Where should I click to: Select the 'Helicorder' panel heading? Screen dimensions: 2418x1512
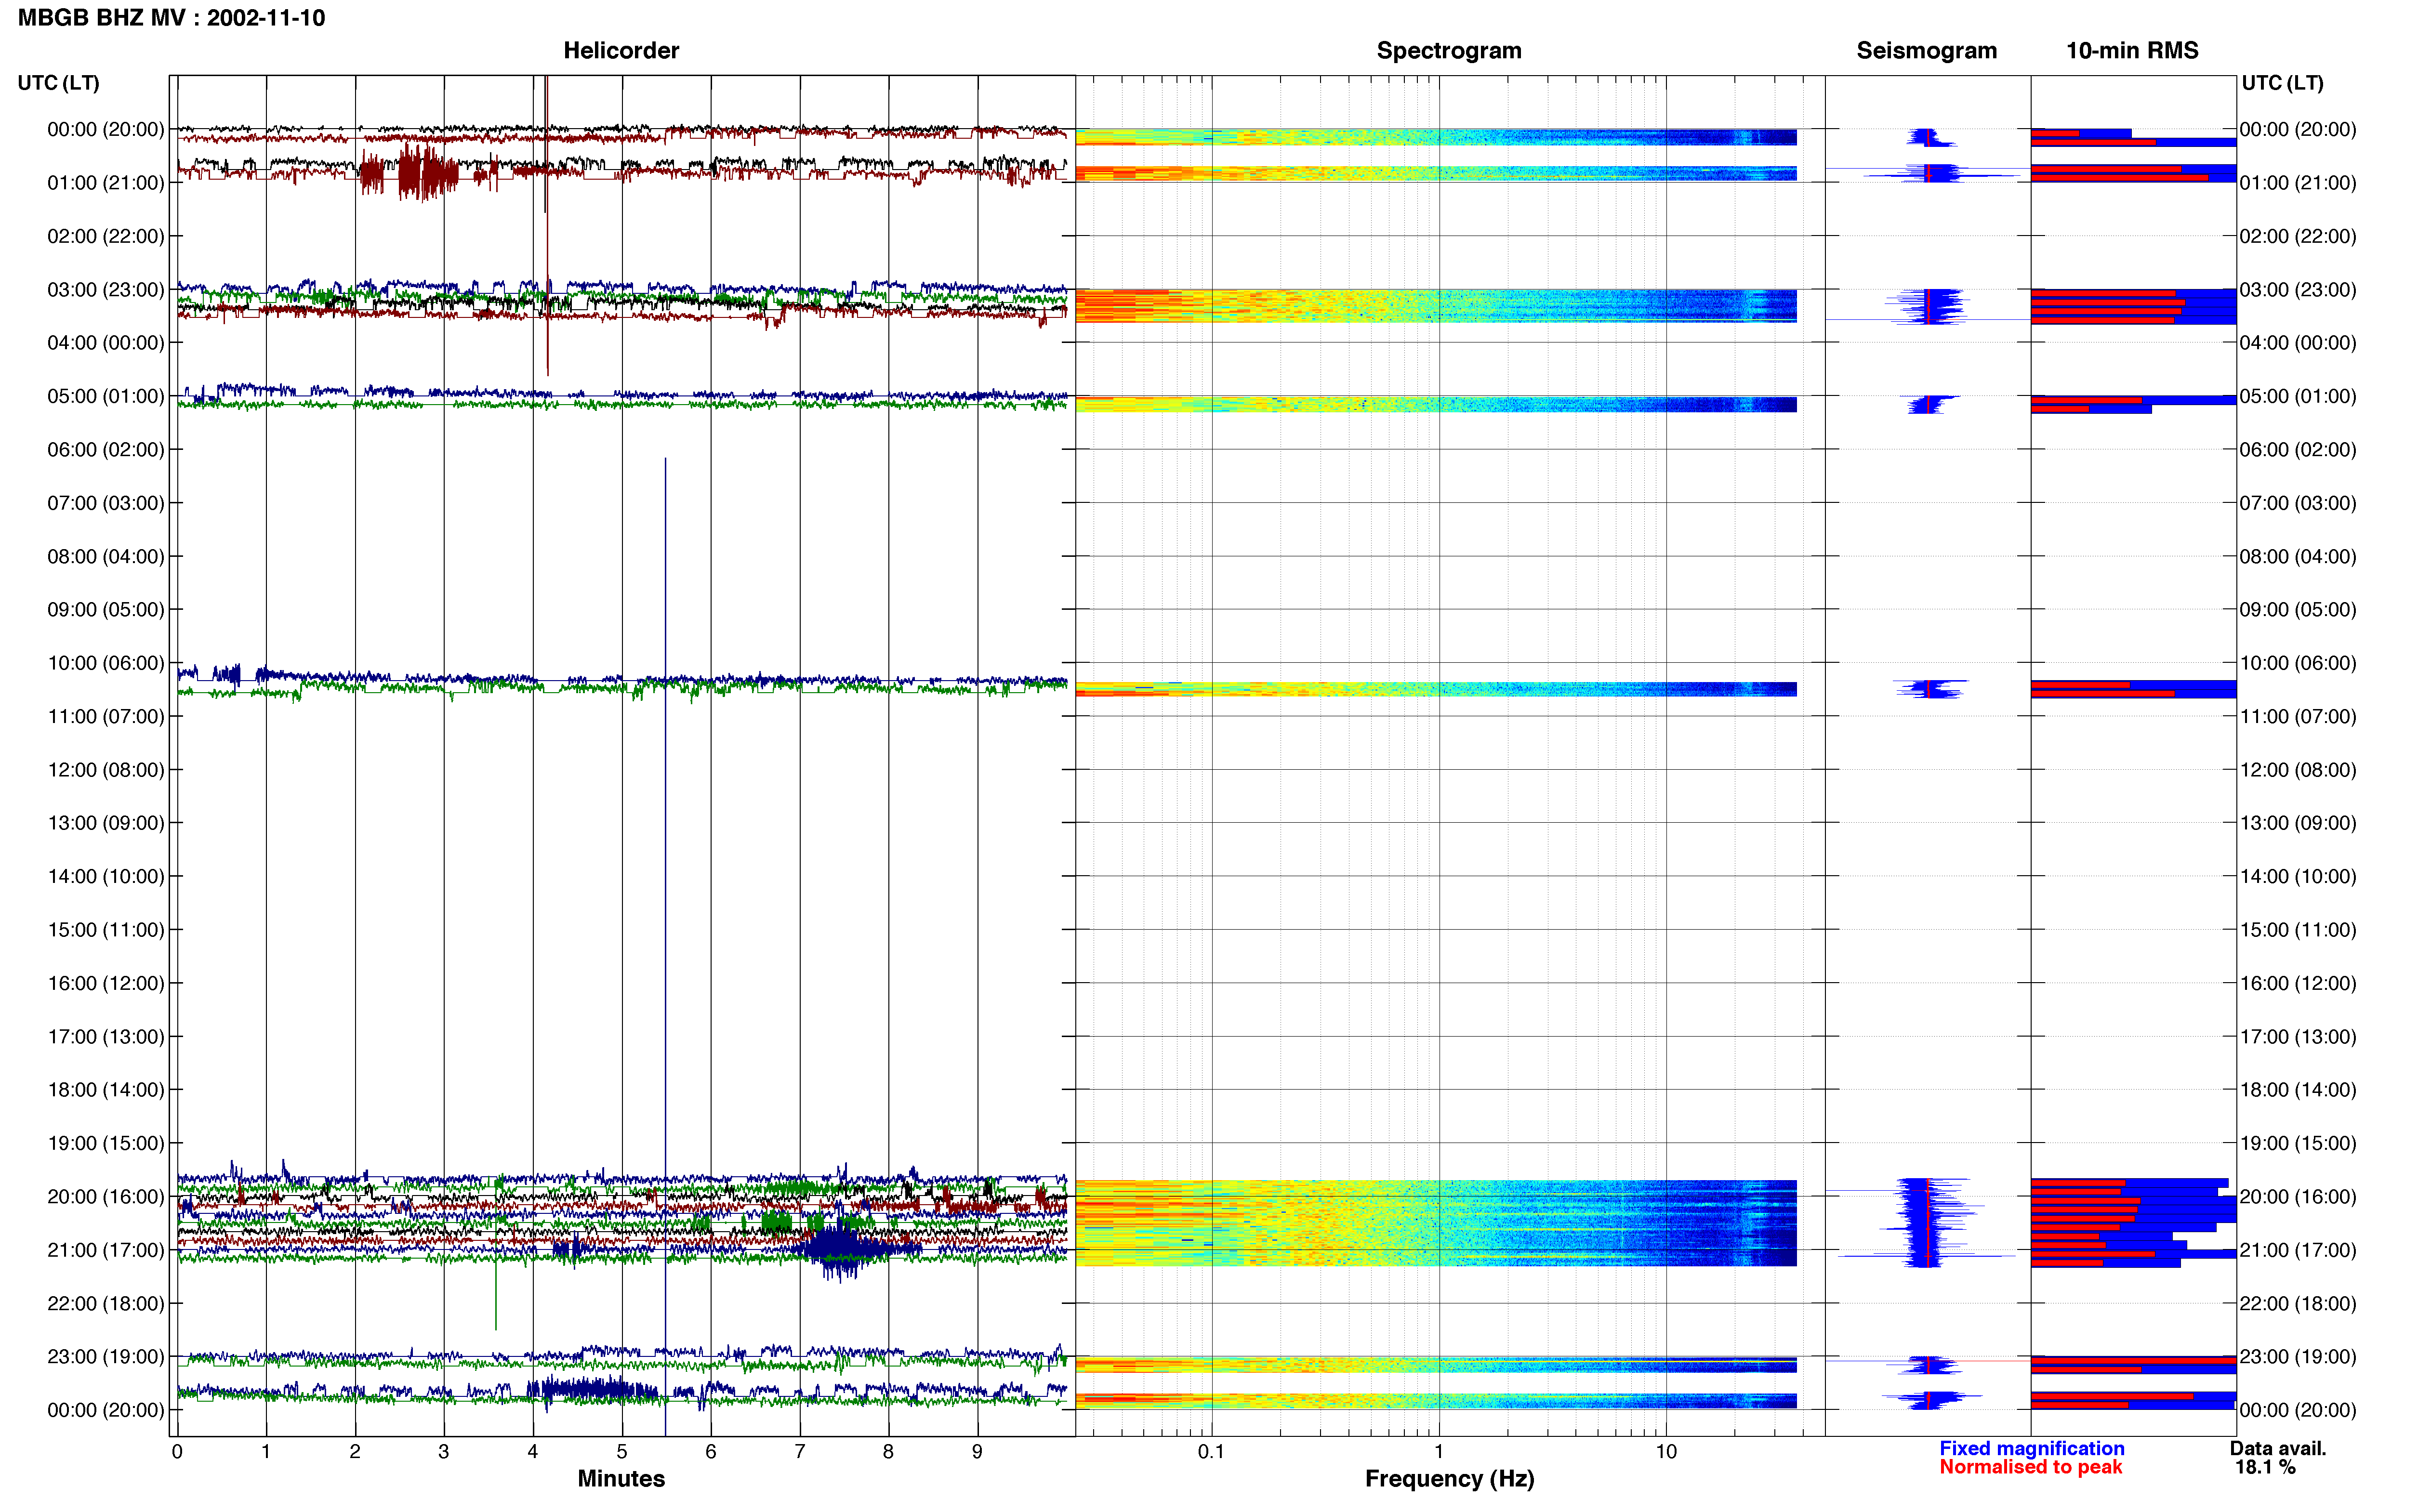[x=621, y=51]
